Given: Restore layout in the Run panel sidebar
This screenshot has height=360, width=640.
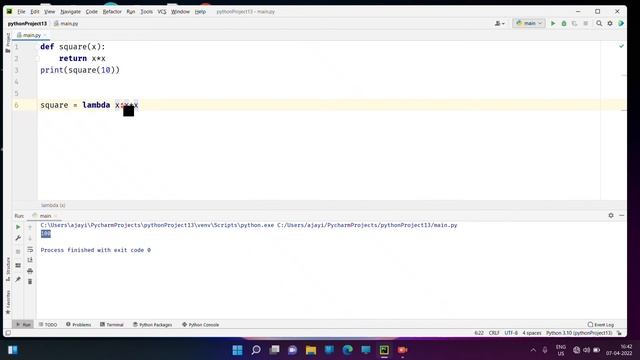Looking at the screenshot, I should pyautogui.click(x=18, y=265).
